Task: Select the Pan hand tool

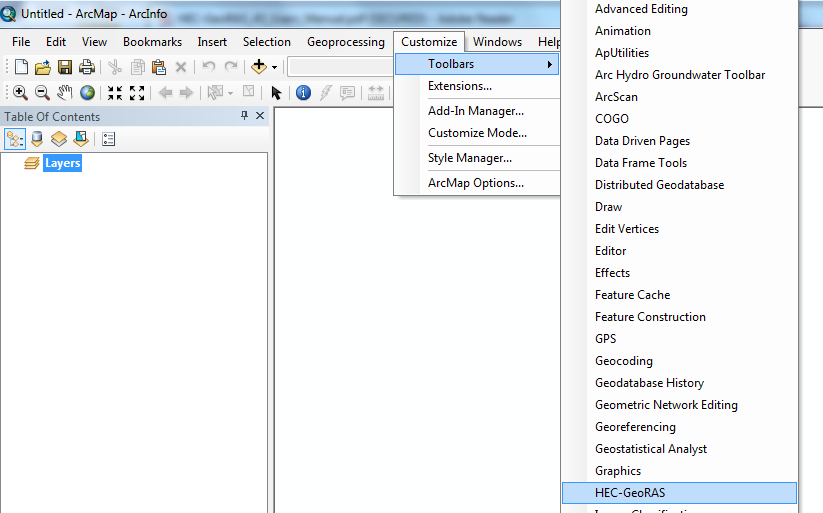Action: [65, 93]
